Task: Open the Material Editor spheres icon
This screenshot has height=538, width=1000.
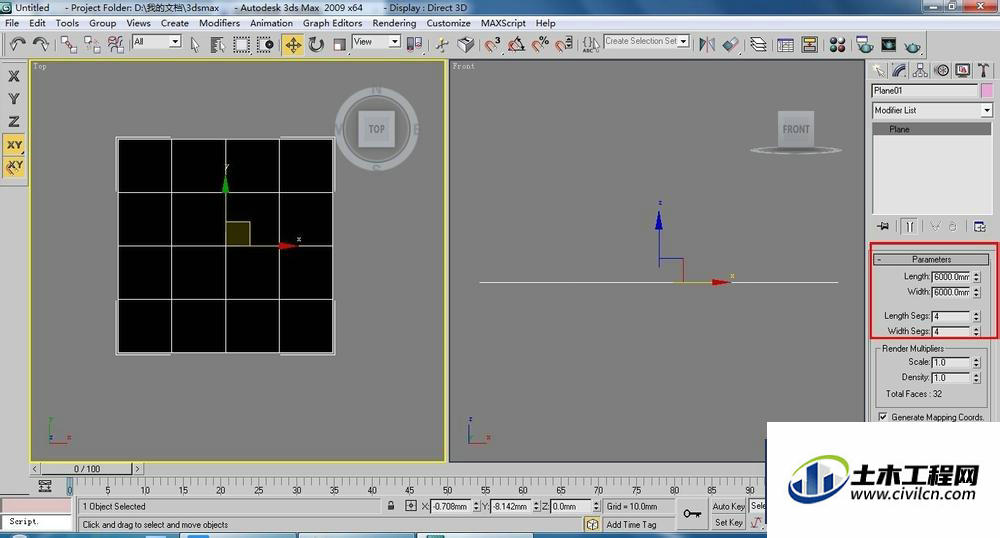Action: (837, 45)
